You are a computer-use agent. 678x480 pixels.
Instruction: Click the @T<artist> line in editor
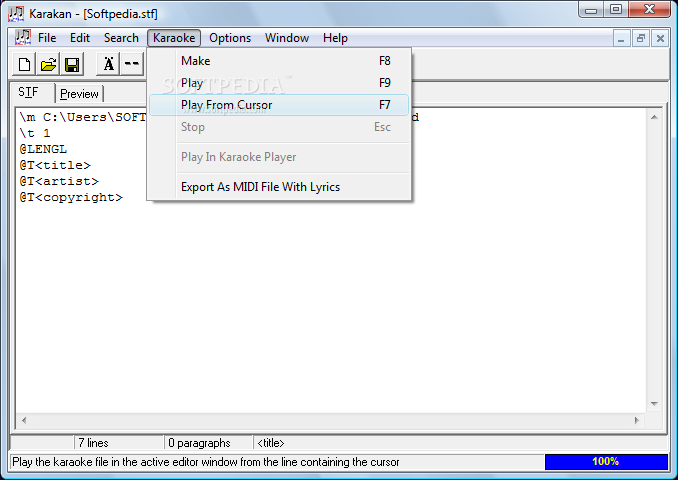point(59,181)
